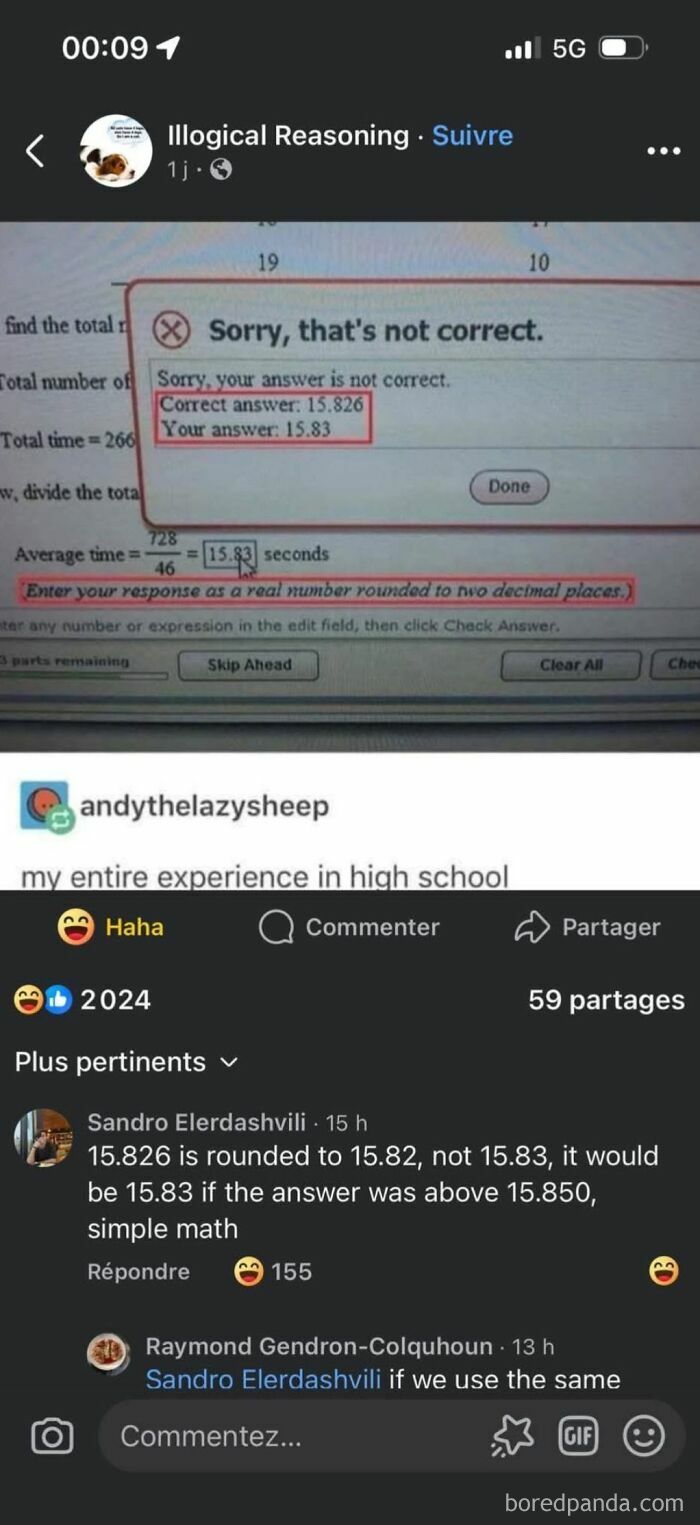The image size is (700, 1525).
Task: React to Sandro's comment with Haha emoji
Action: 663,1271
